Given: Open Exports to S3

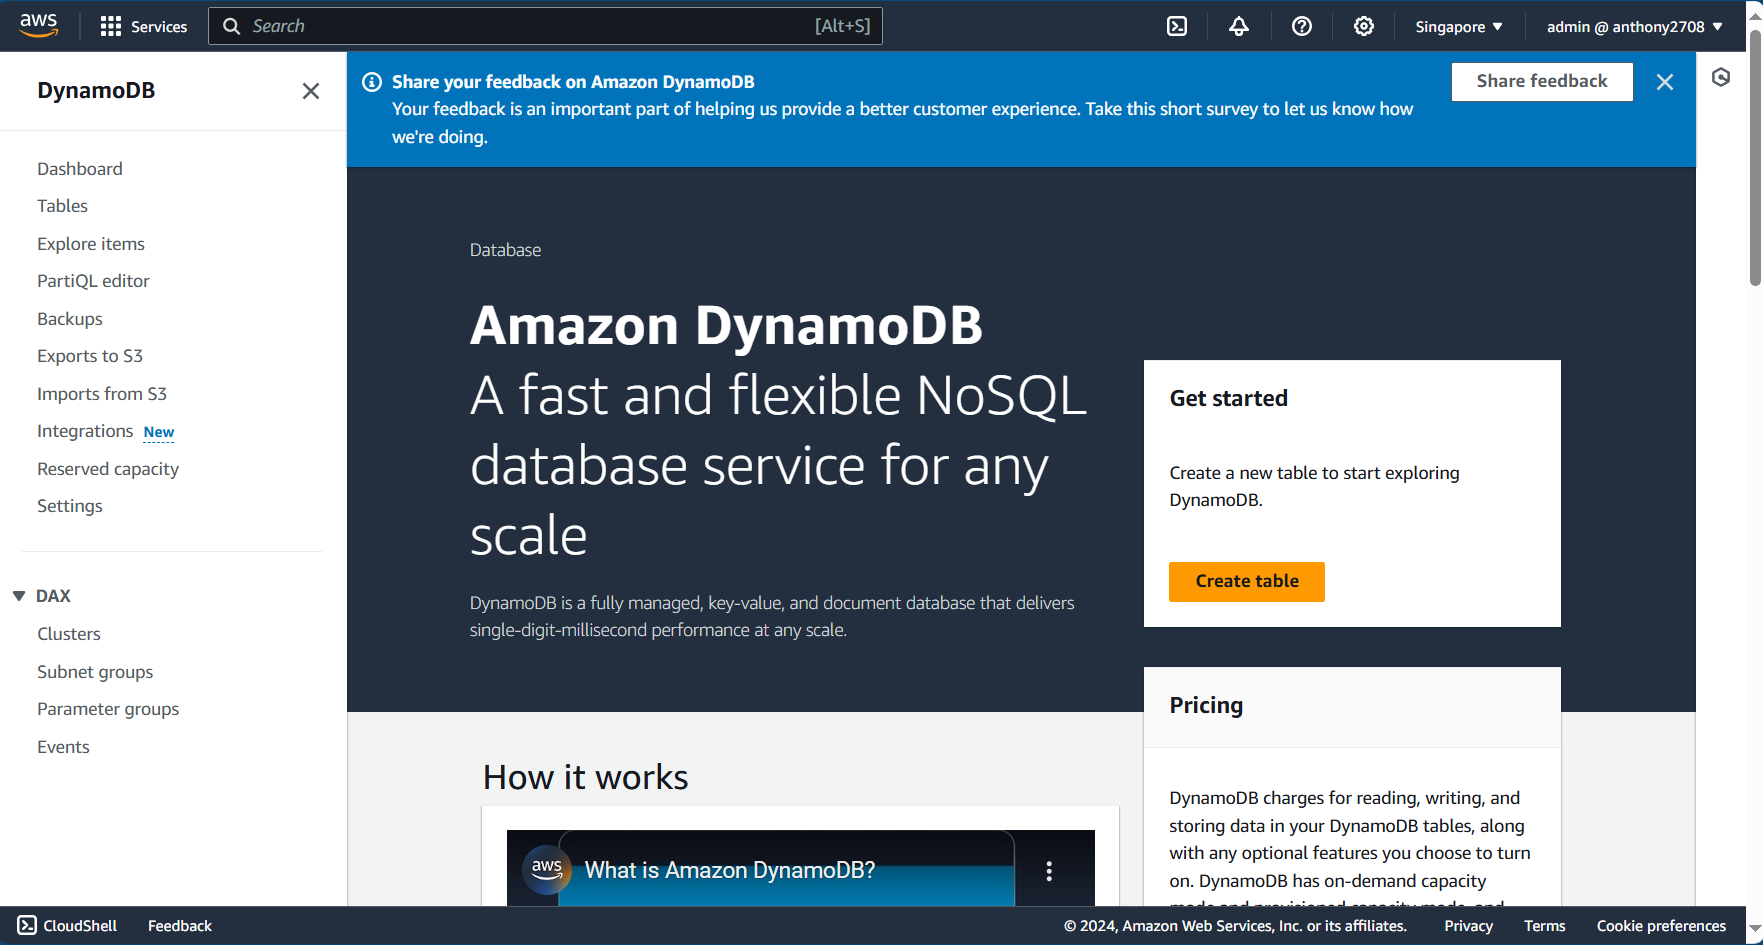Looking at the screenshot, I should pos(90,356).
